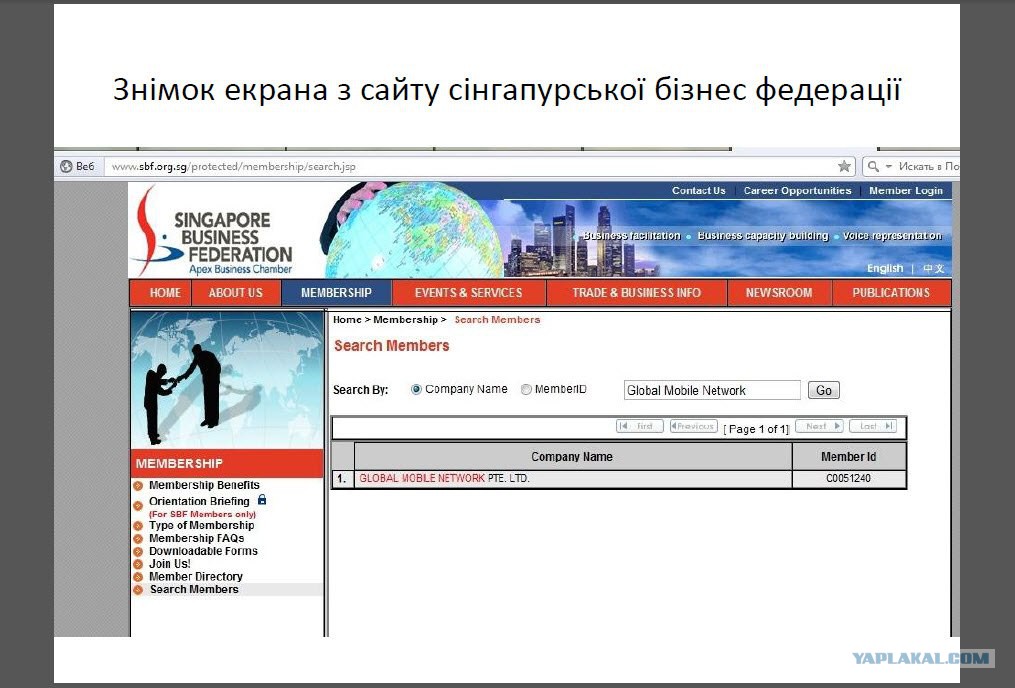Viewport: 1015px width, 688px height.
Task: Click the Next page button
Action: [x=819, y=426]
